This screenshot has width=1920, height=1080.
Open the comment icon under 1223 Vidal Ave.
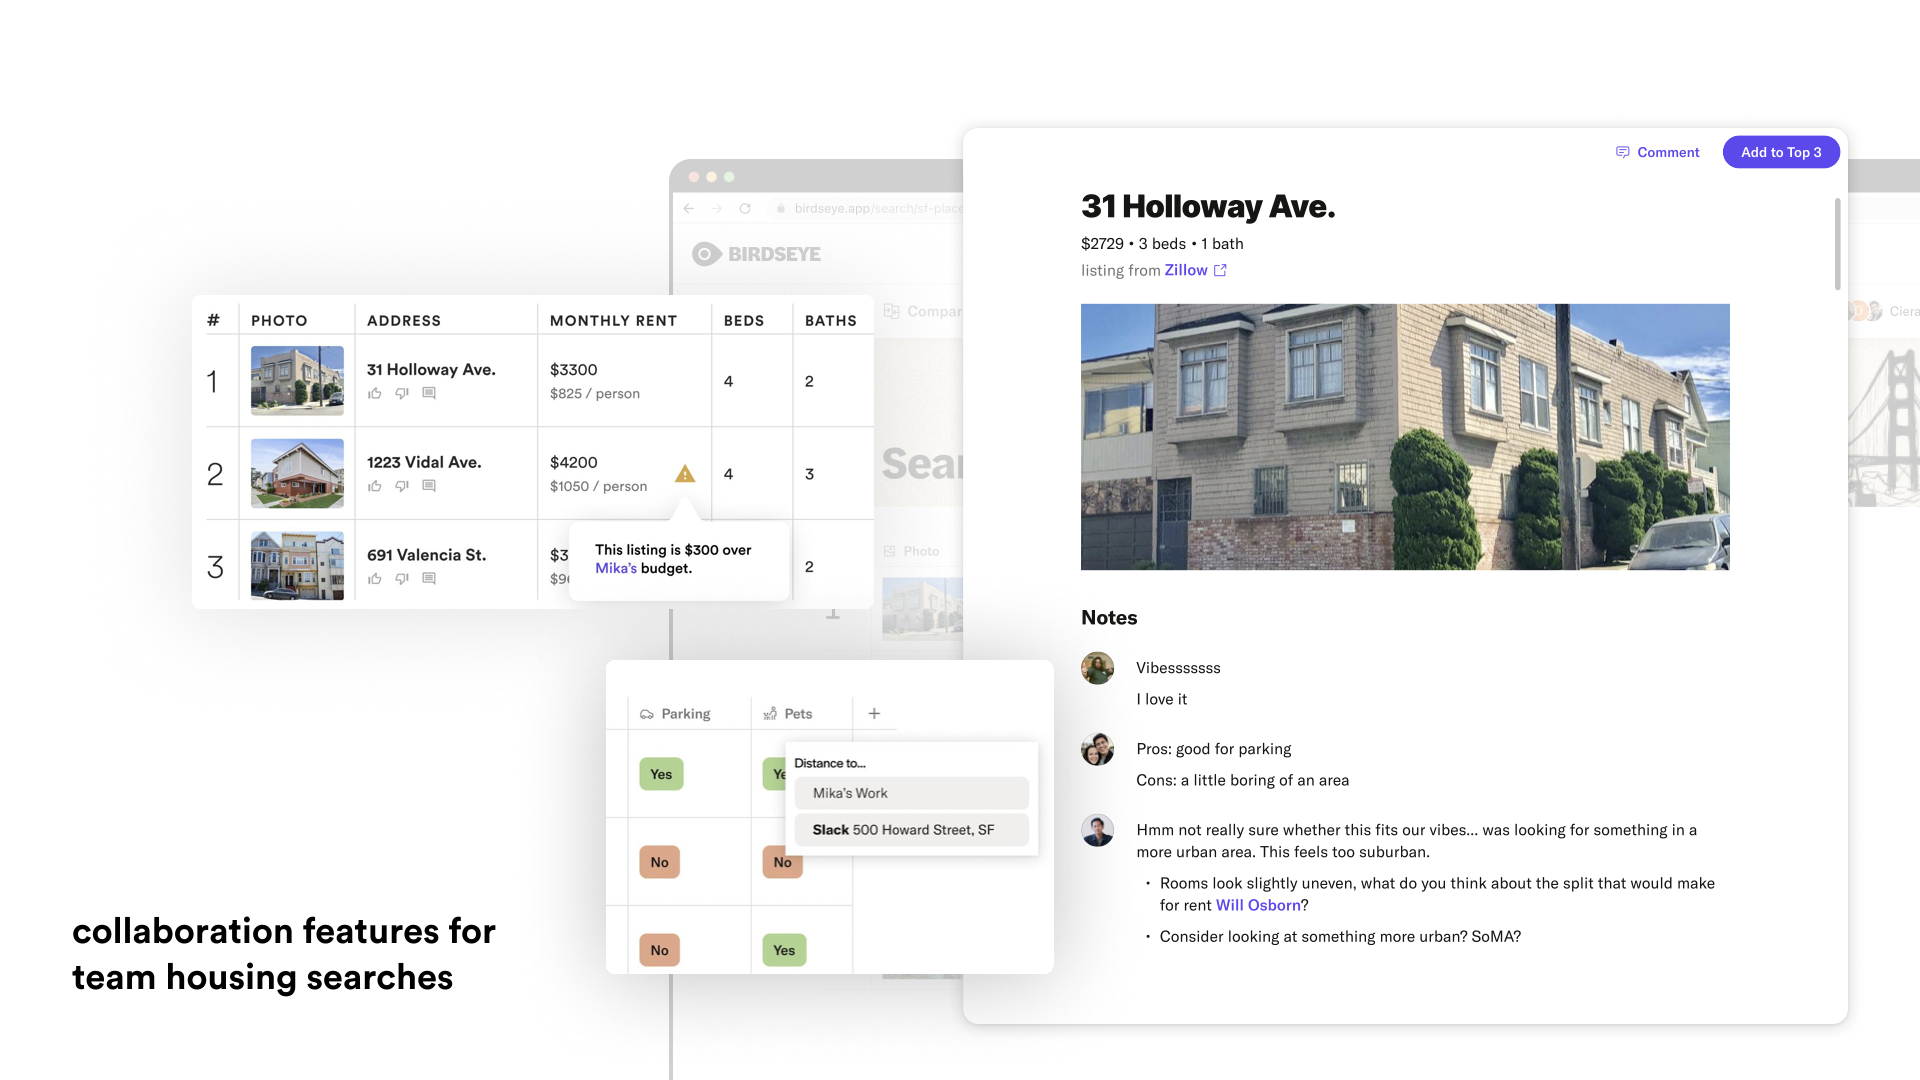429,486
